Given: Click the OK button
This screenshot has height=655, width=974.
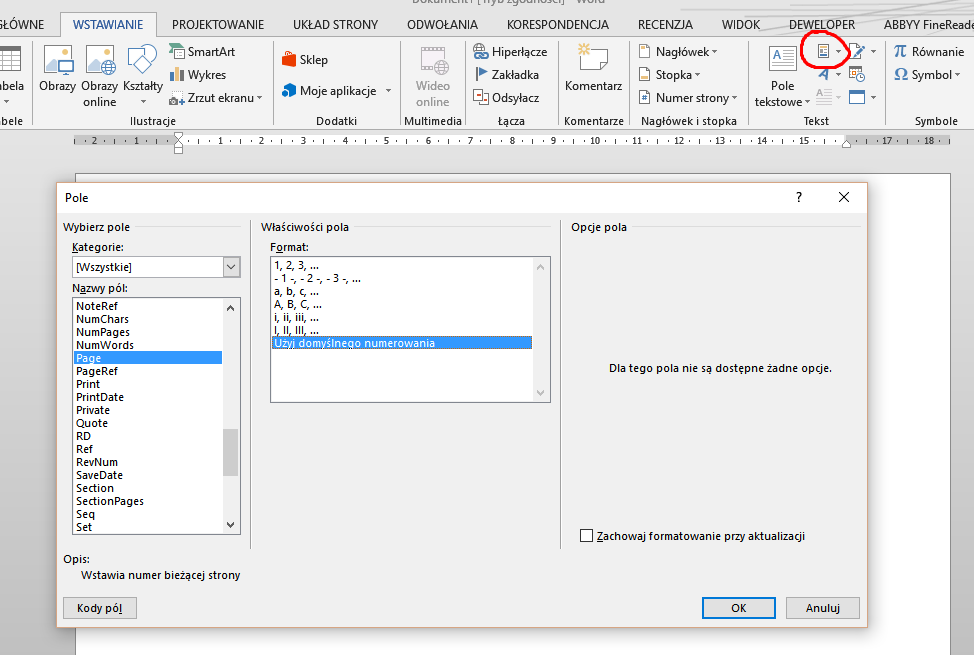Looking at the screenshot, I should 738,607.
